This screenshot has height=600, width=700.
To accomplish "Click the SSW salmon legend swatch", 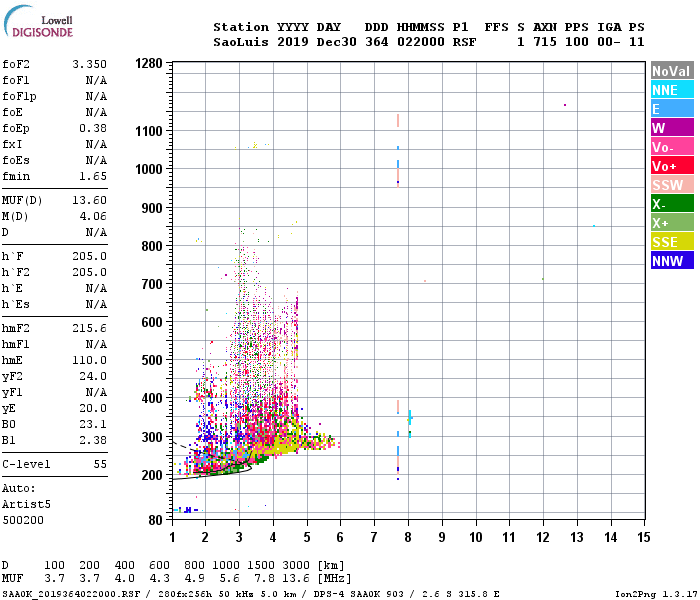I will [x=672, y=185].
